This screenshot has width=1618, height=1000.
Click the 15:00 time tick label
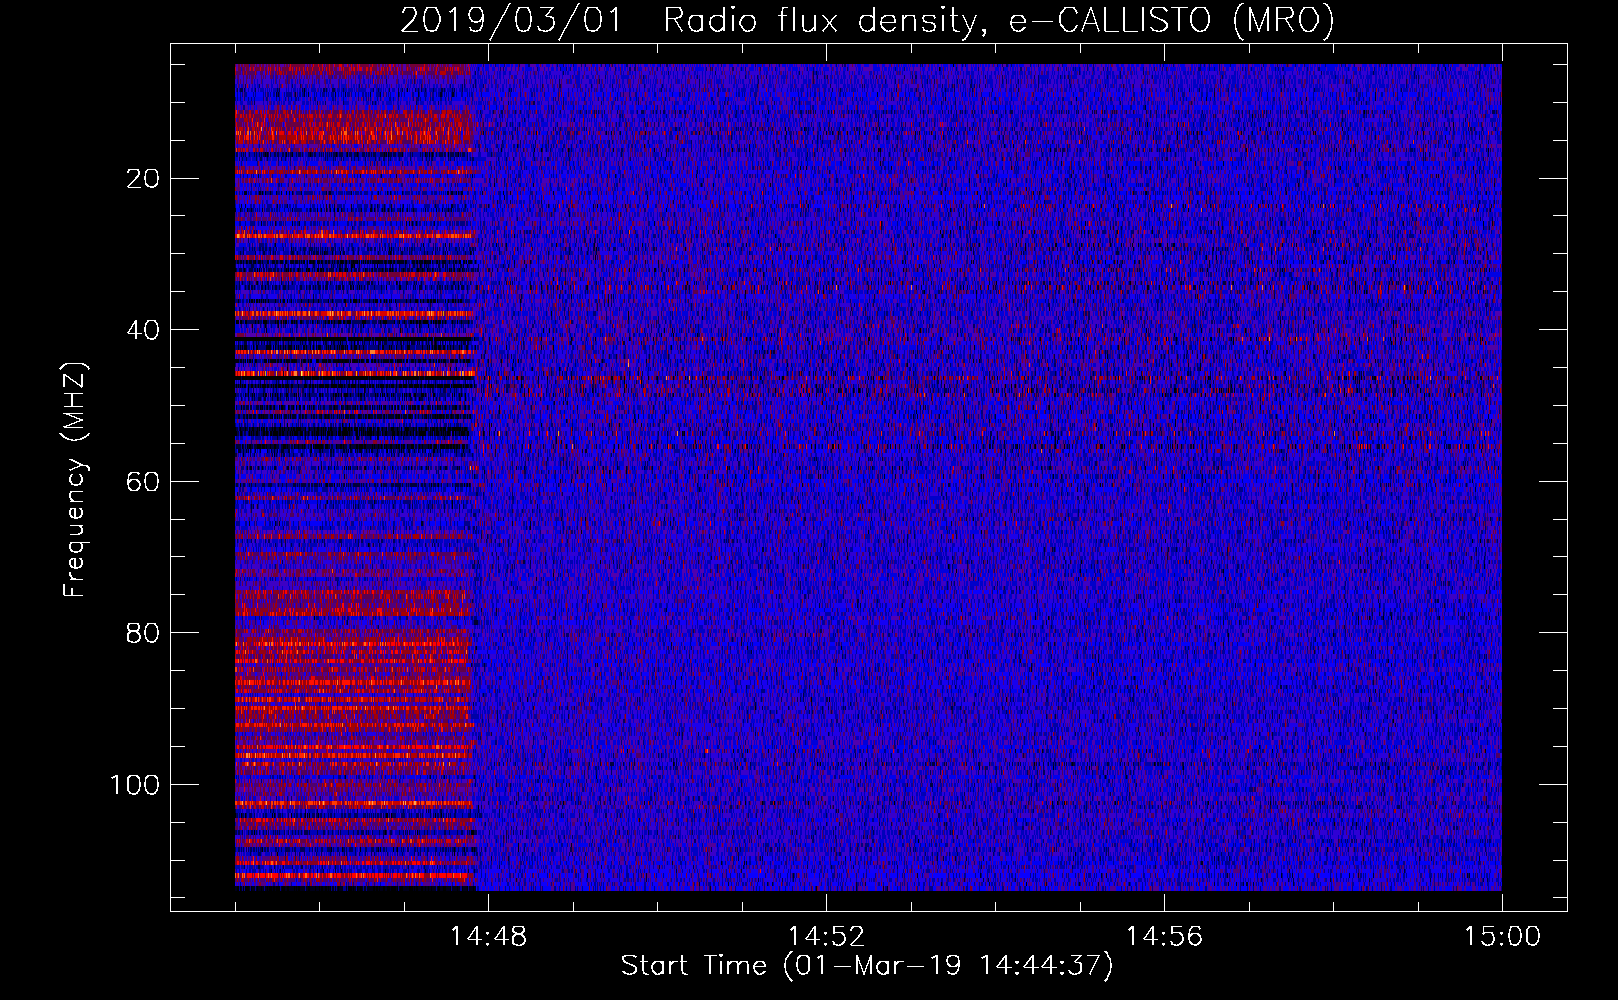[x=1502, y=936]
